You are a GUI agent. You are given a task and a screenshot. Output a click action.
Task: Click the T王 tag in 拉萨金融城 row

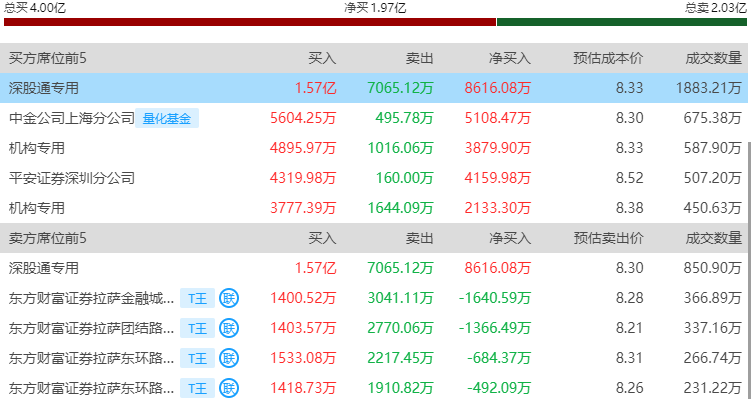[x=197, y=298]
